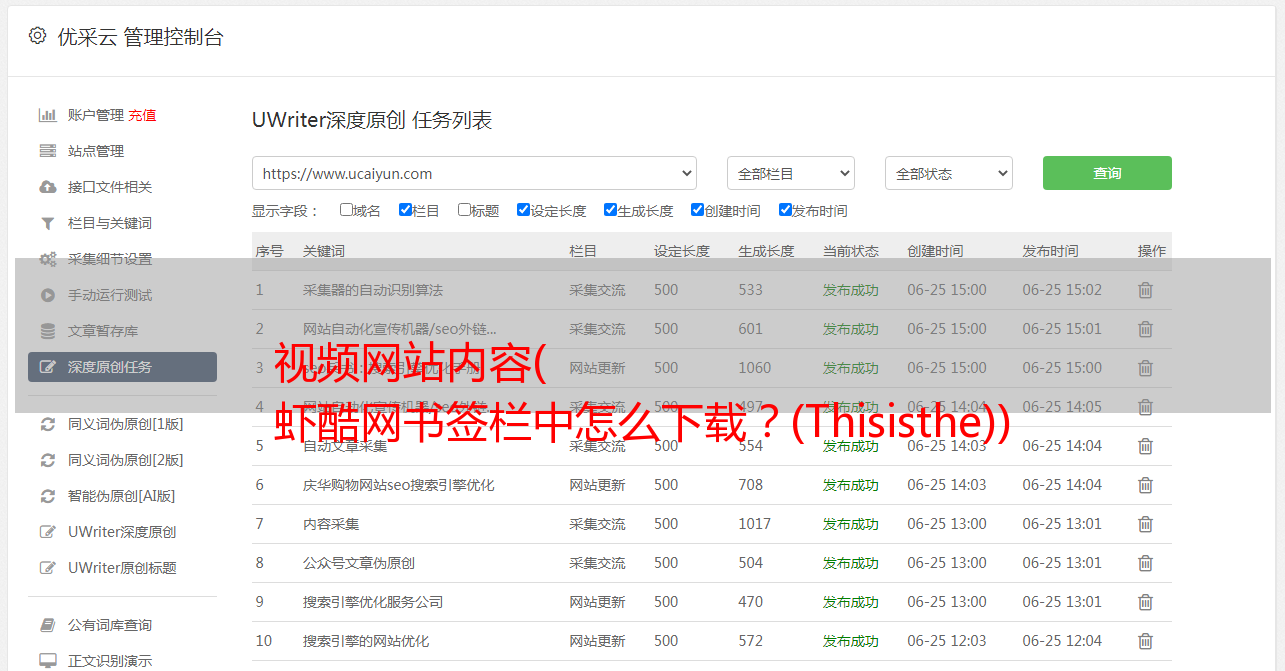Open UWriter原创标题 in the sidebar

click(122, 568)
